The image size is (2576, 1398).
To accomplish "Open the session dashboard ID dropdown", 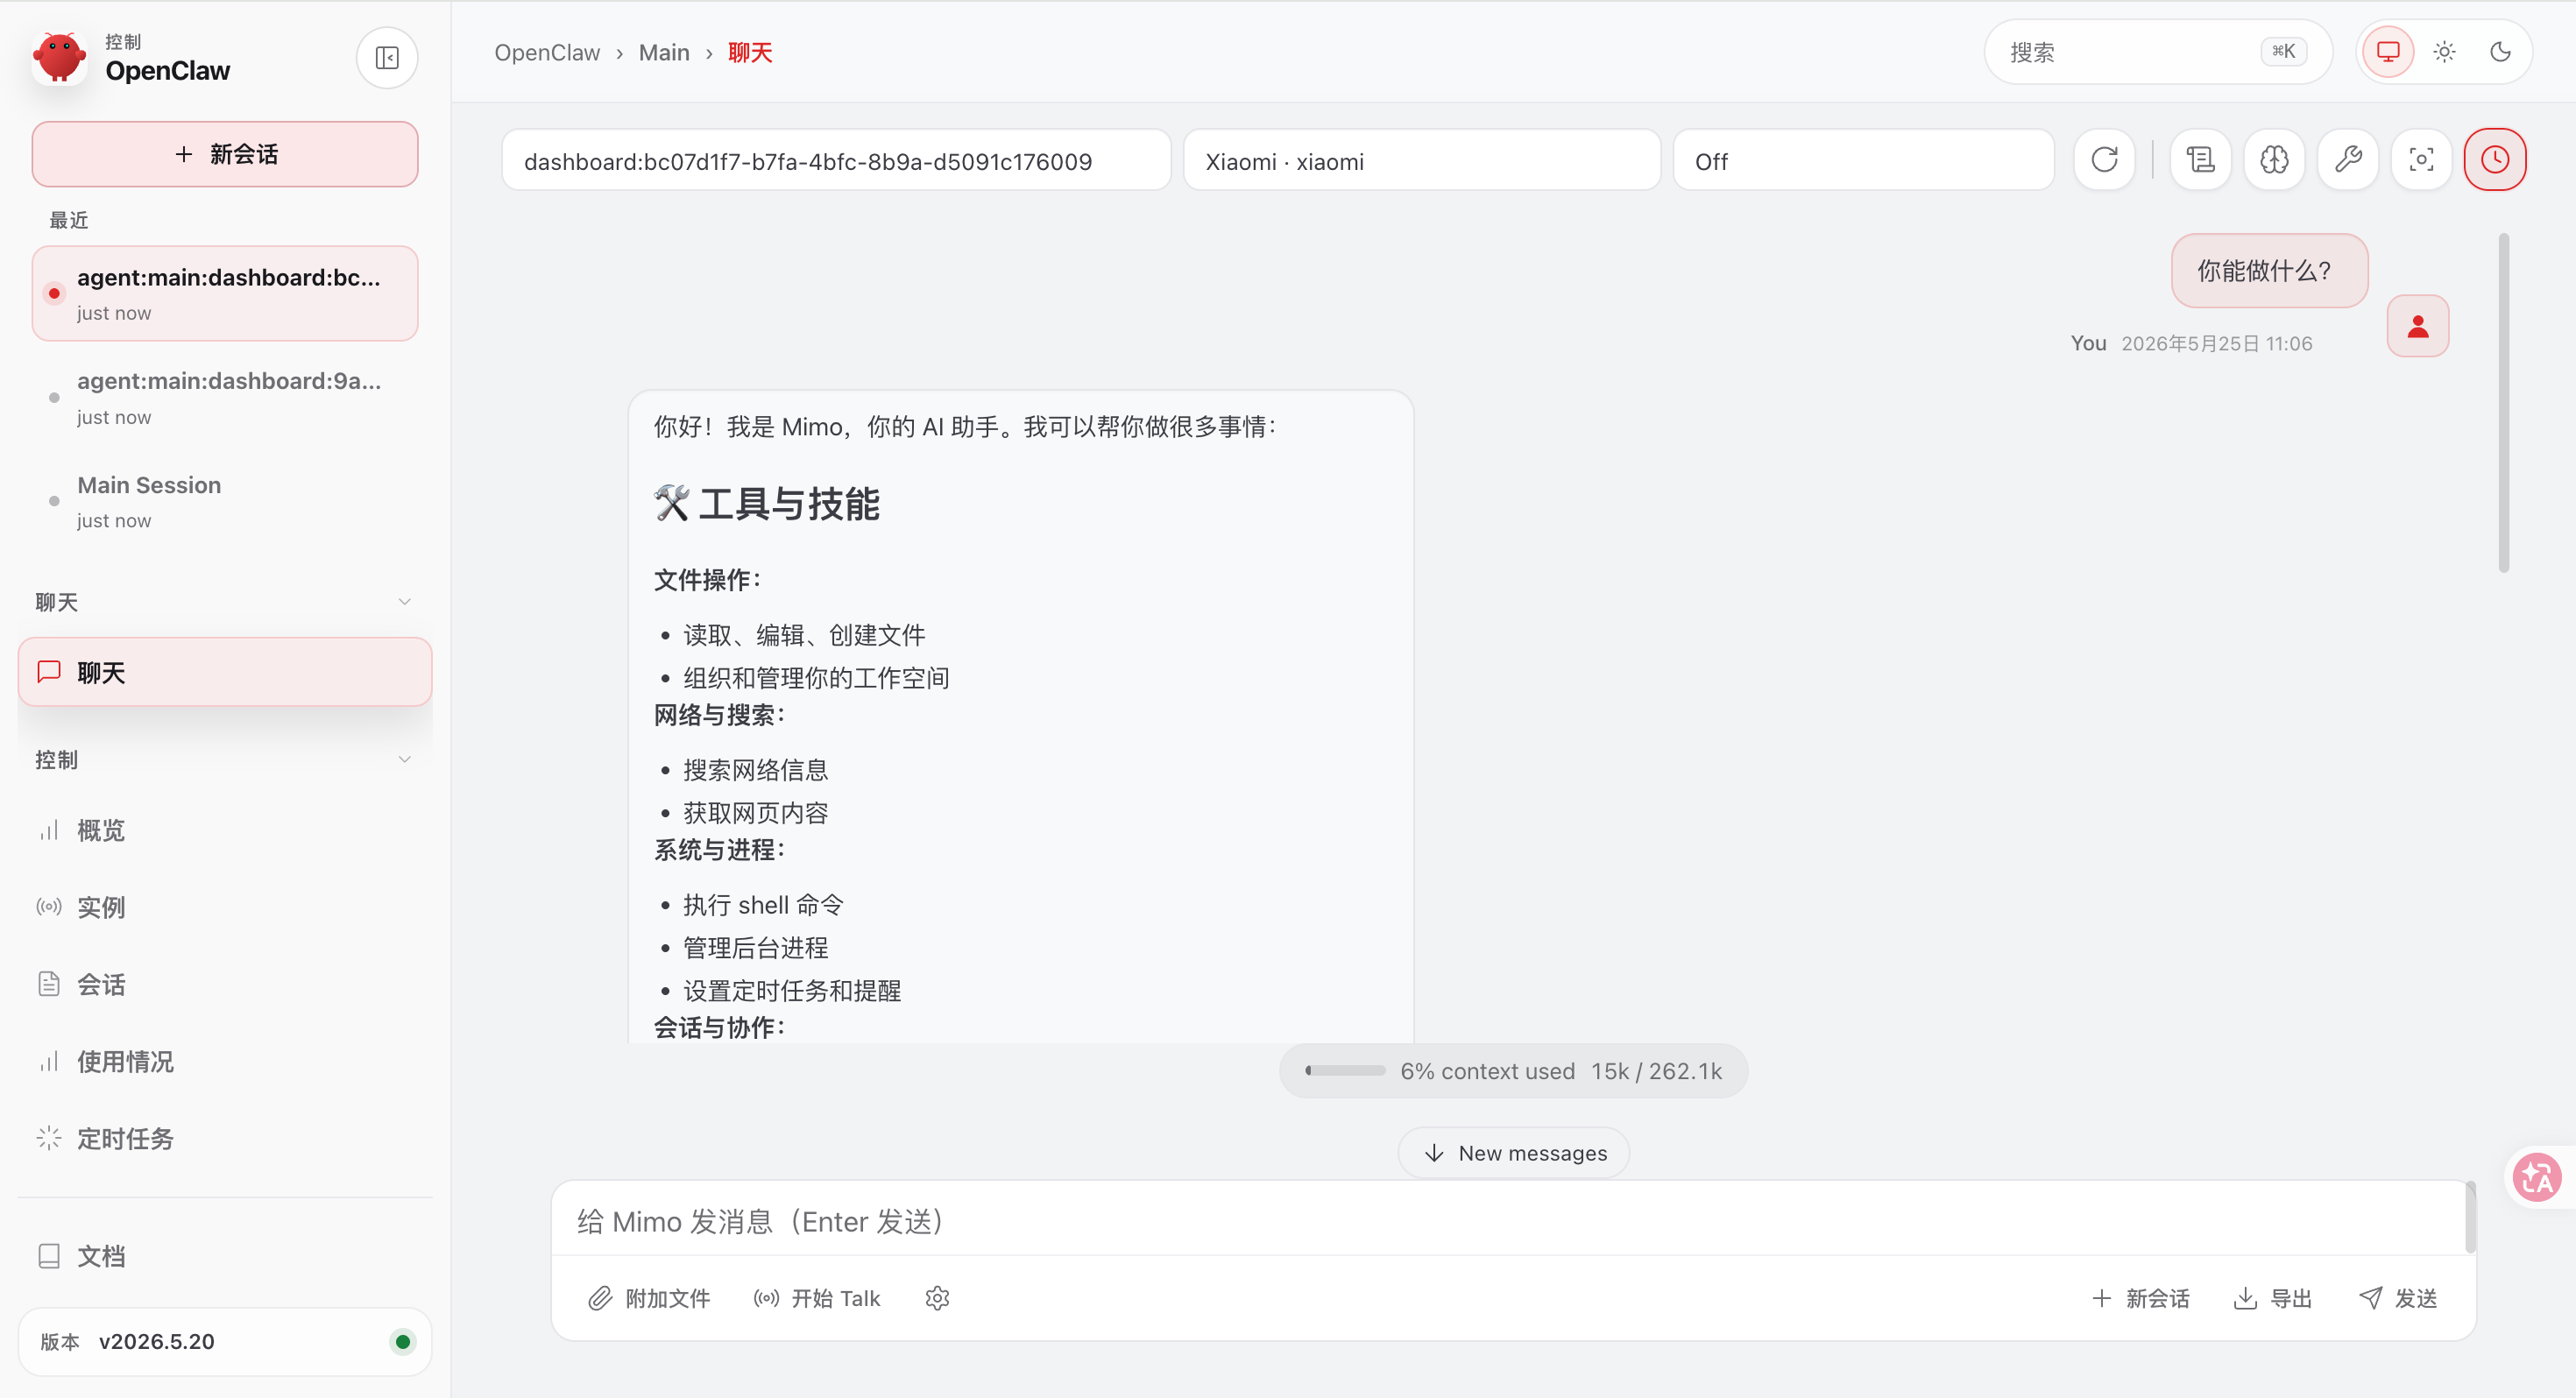I will click(836, 160).
